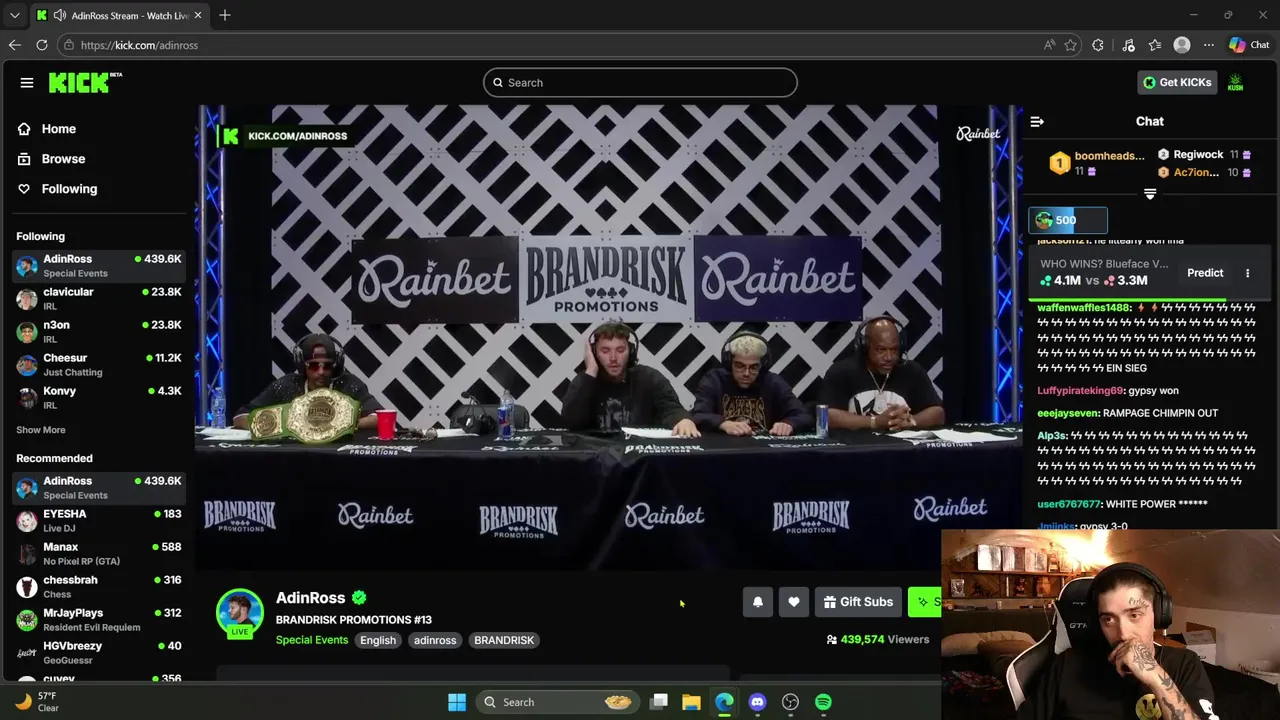Screen dimensions: 1280x720
Task: Click the English language tag
Action: click(x=378, y=640)
